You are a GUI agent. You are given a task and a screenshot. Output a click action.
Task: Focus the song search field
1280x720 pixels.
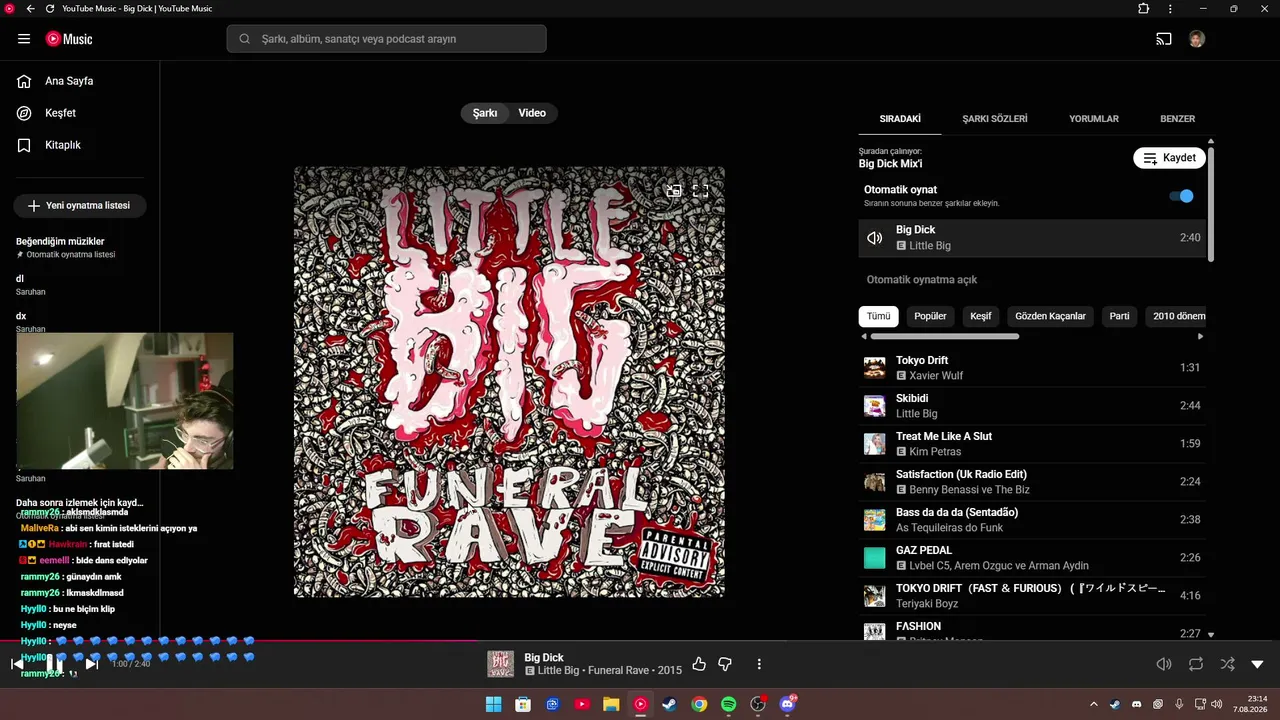click(386, 39)
